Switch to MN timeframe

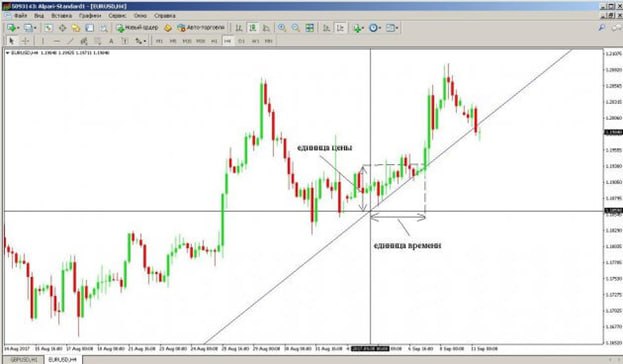(x=269, y=41)
